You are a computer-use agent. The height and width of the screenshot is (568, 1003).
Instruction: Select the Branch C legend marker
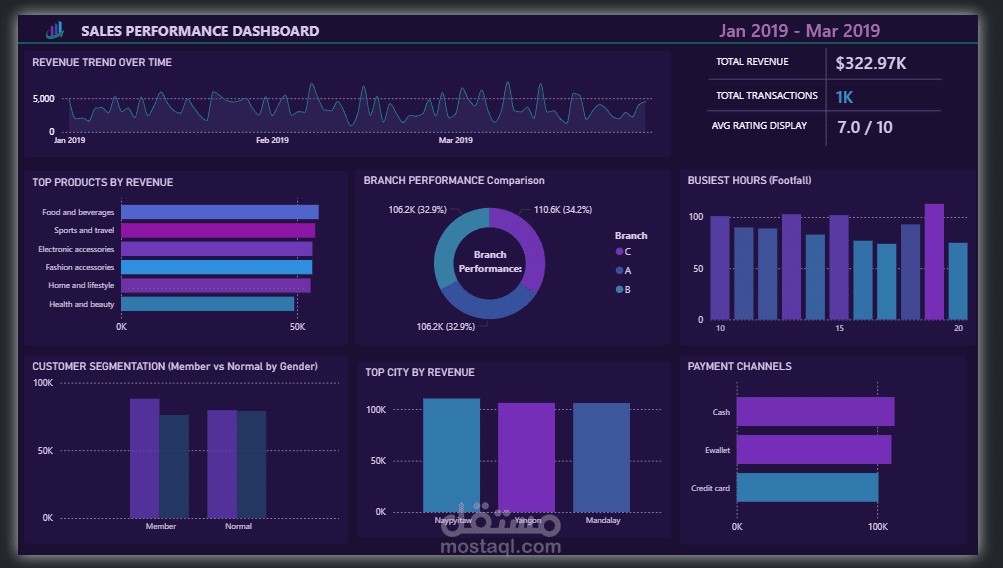click(x=619, y=252)
